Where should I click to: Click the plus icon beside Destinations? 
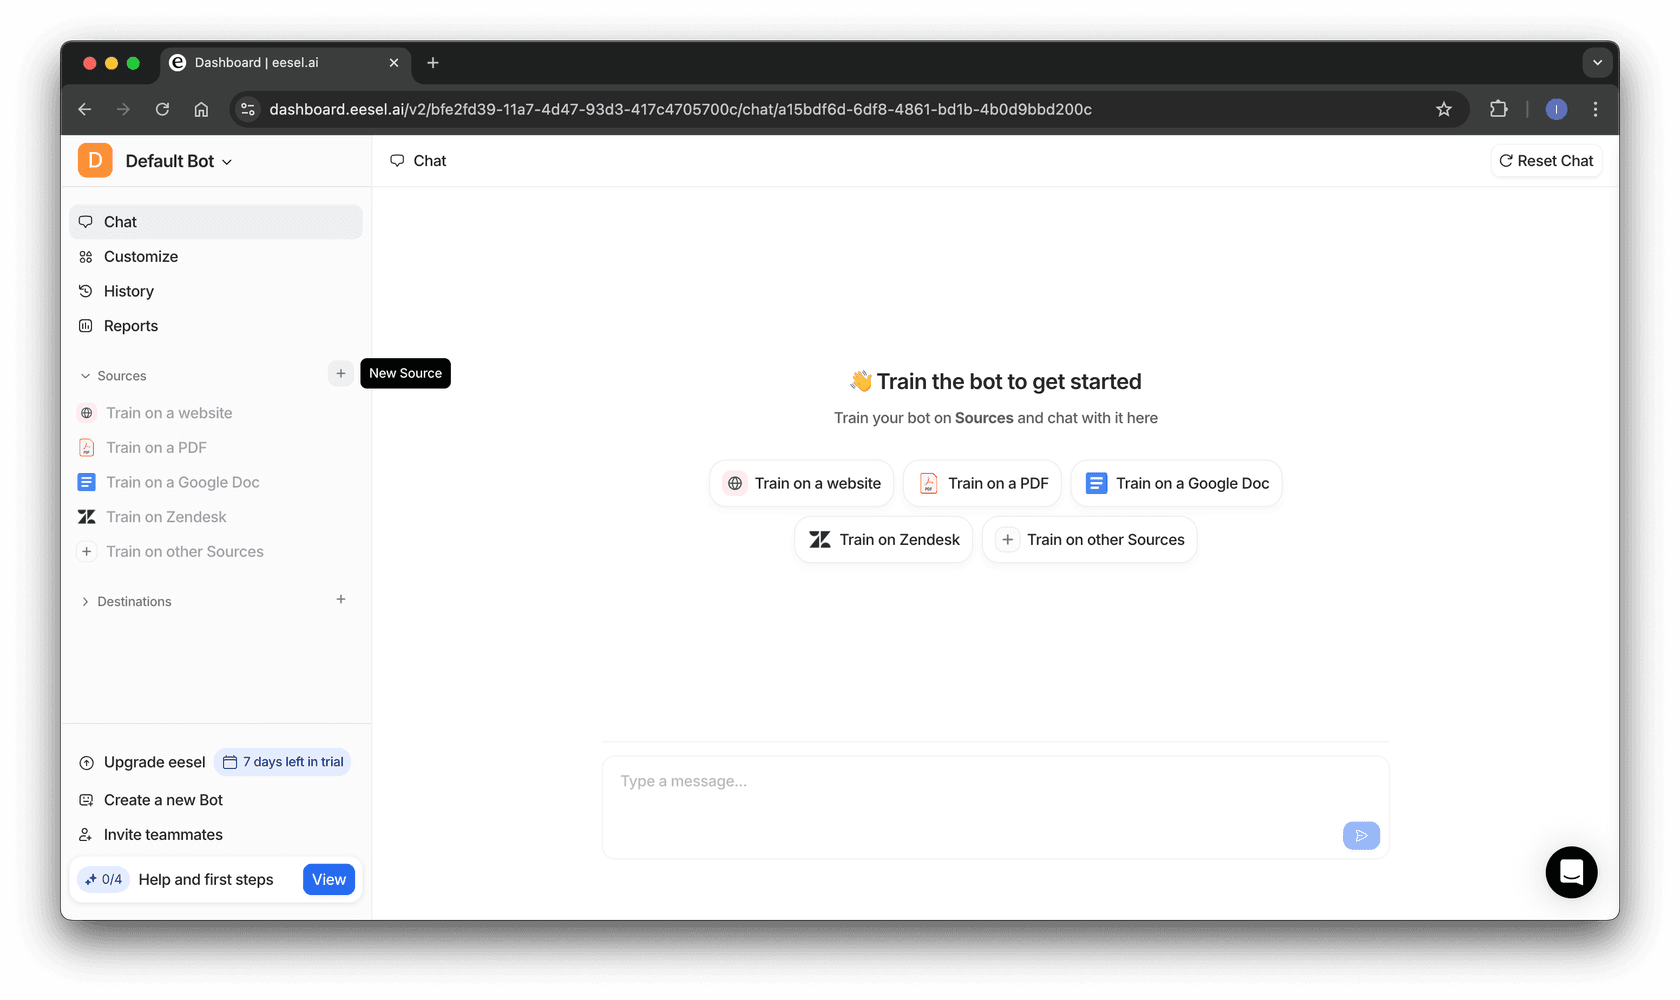[x=341, y=600]
